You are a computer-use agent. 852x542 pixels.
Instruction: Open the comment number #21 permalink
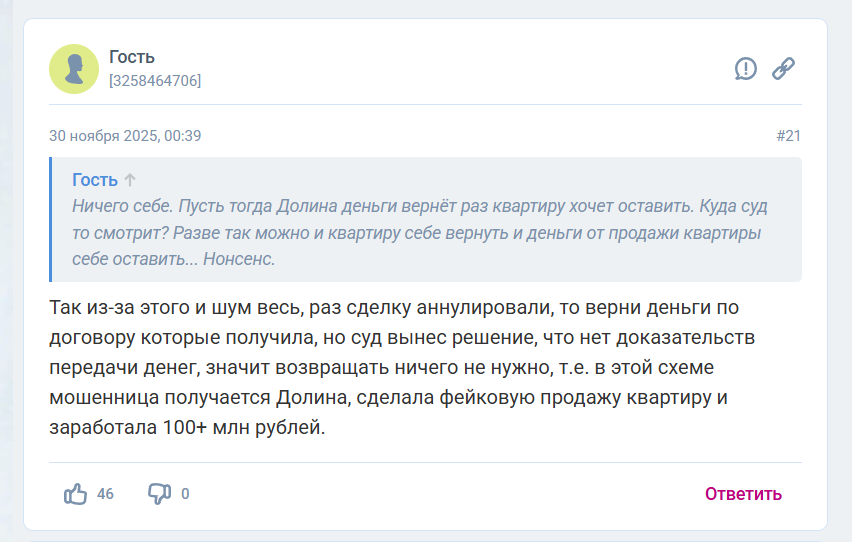pos(788,136)
